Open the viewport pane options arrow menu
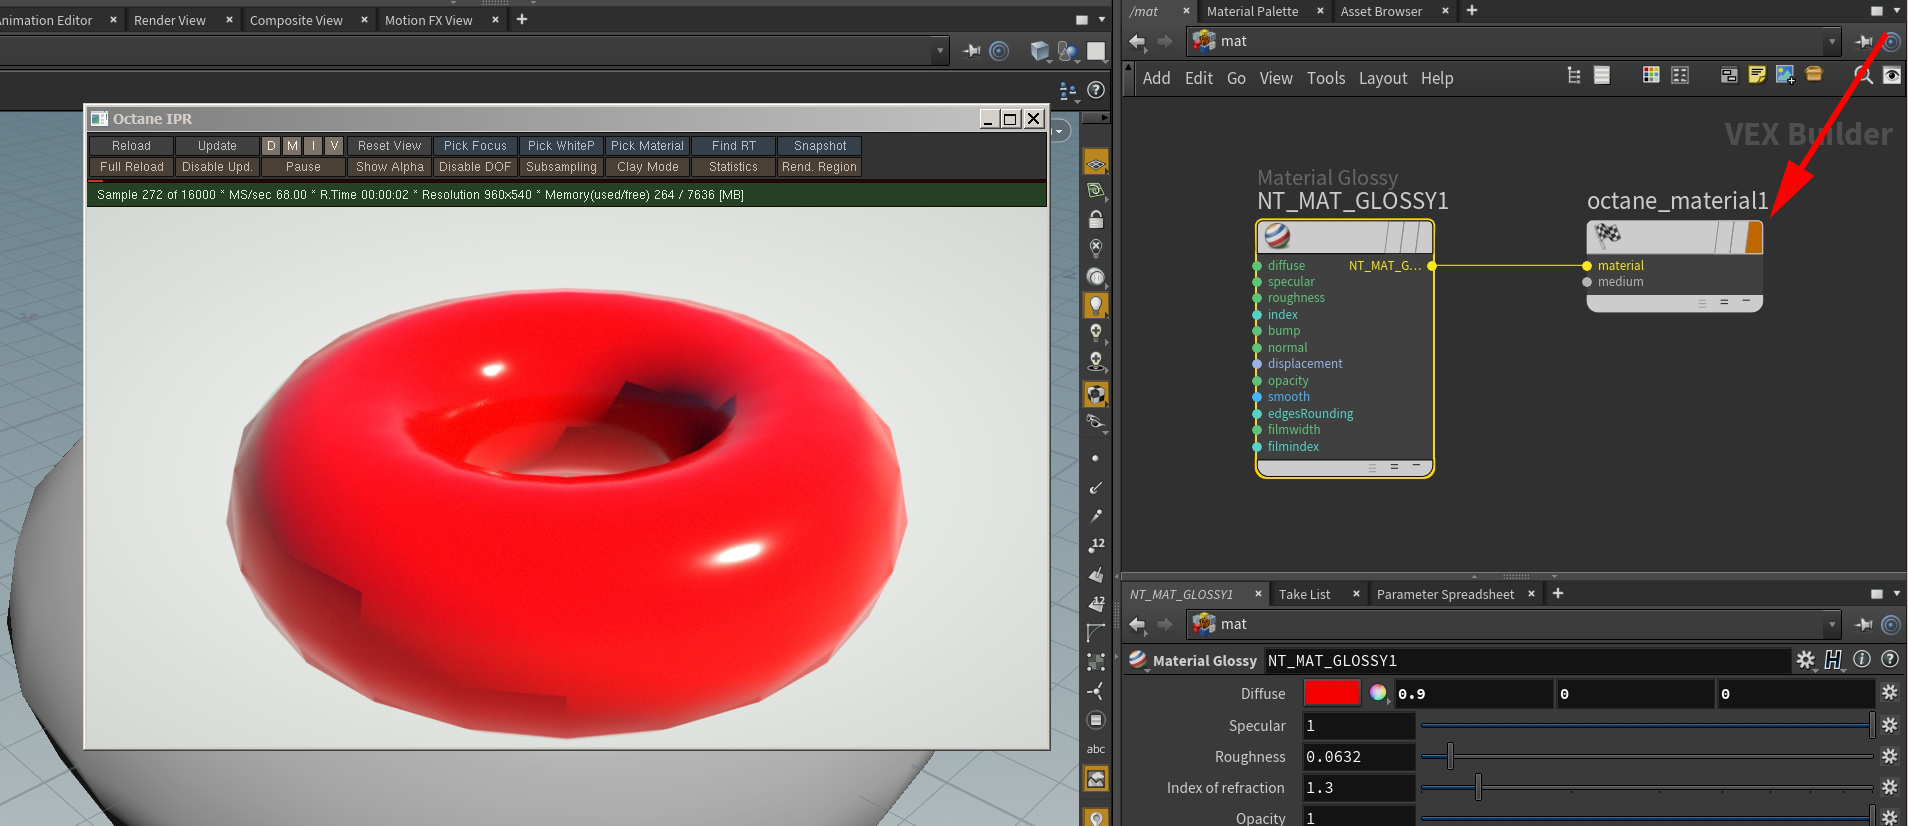Viewport: 1908px width, 826px height. (1102, 19)
